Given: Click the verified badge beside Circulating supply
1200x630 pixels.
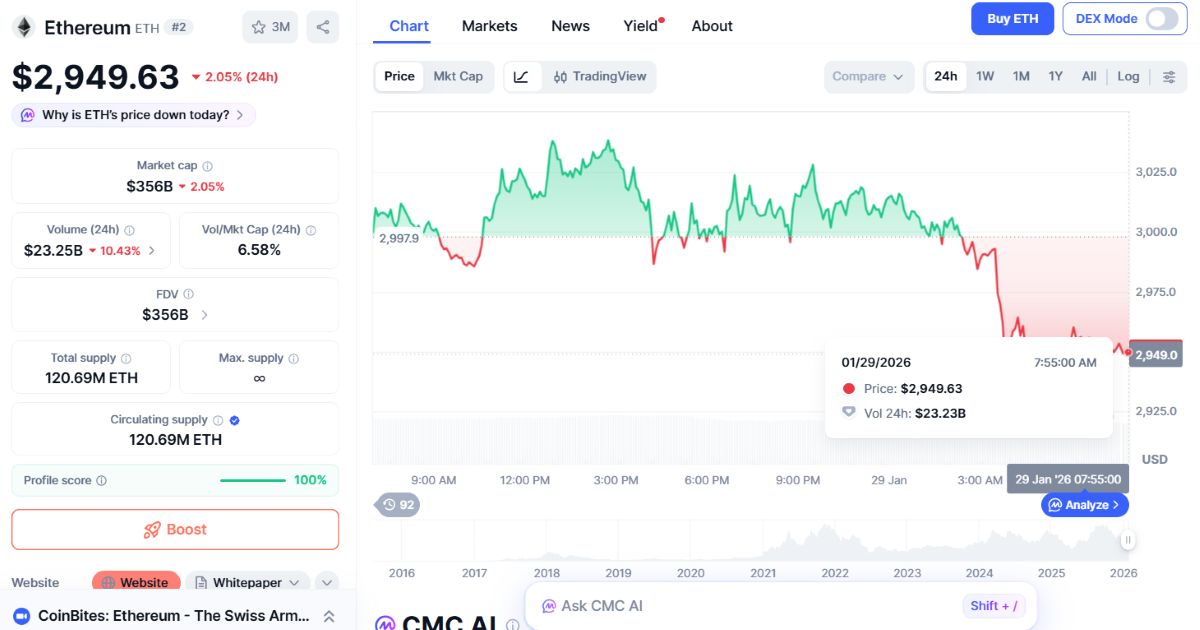Looking at the screenshot, I should (x=234, y=420).
